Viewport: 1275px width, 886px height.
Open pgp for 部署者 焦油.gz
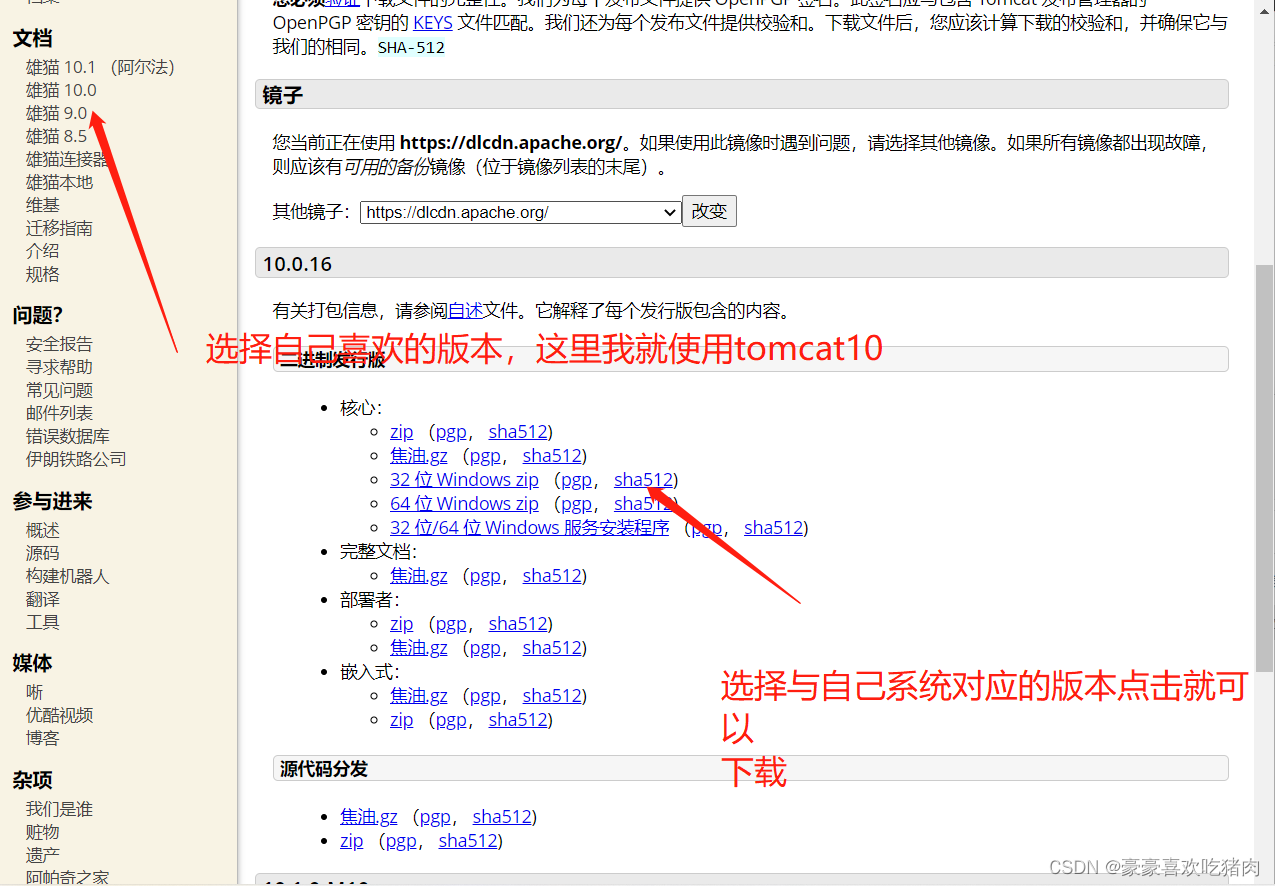point(485,648)
